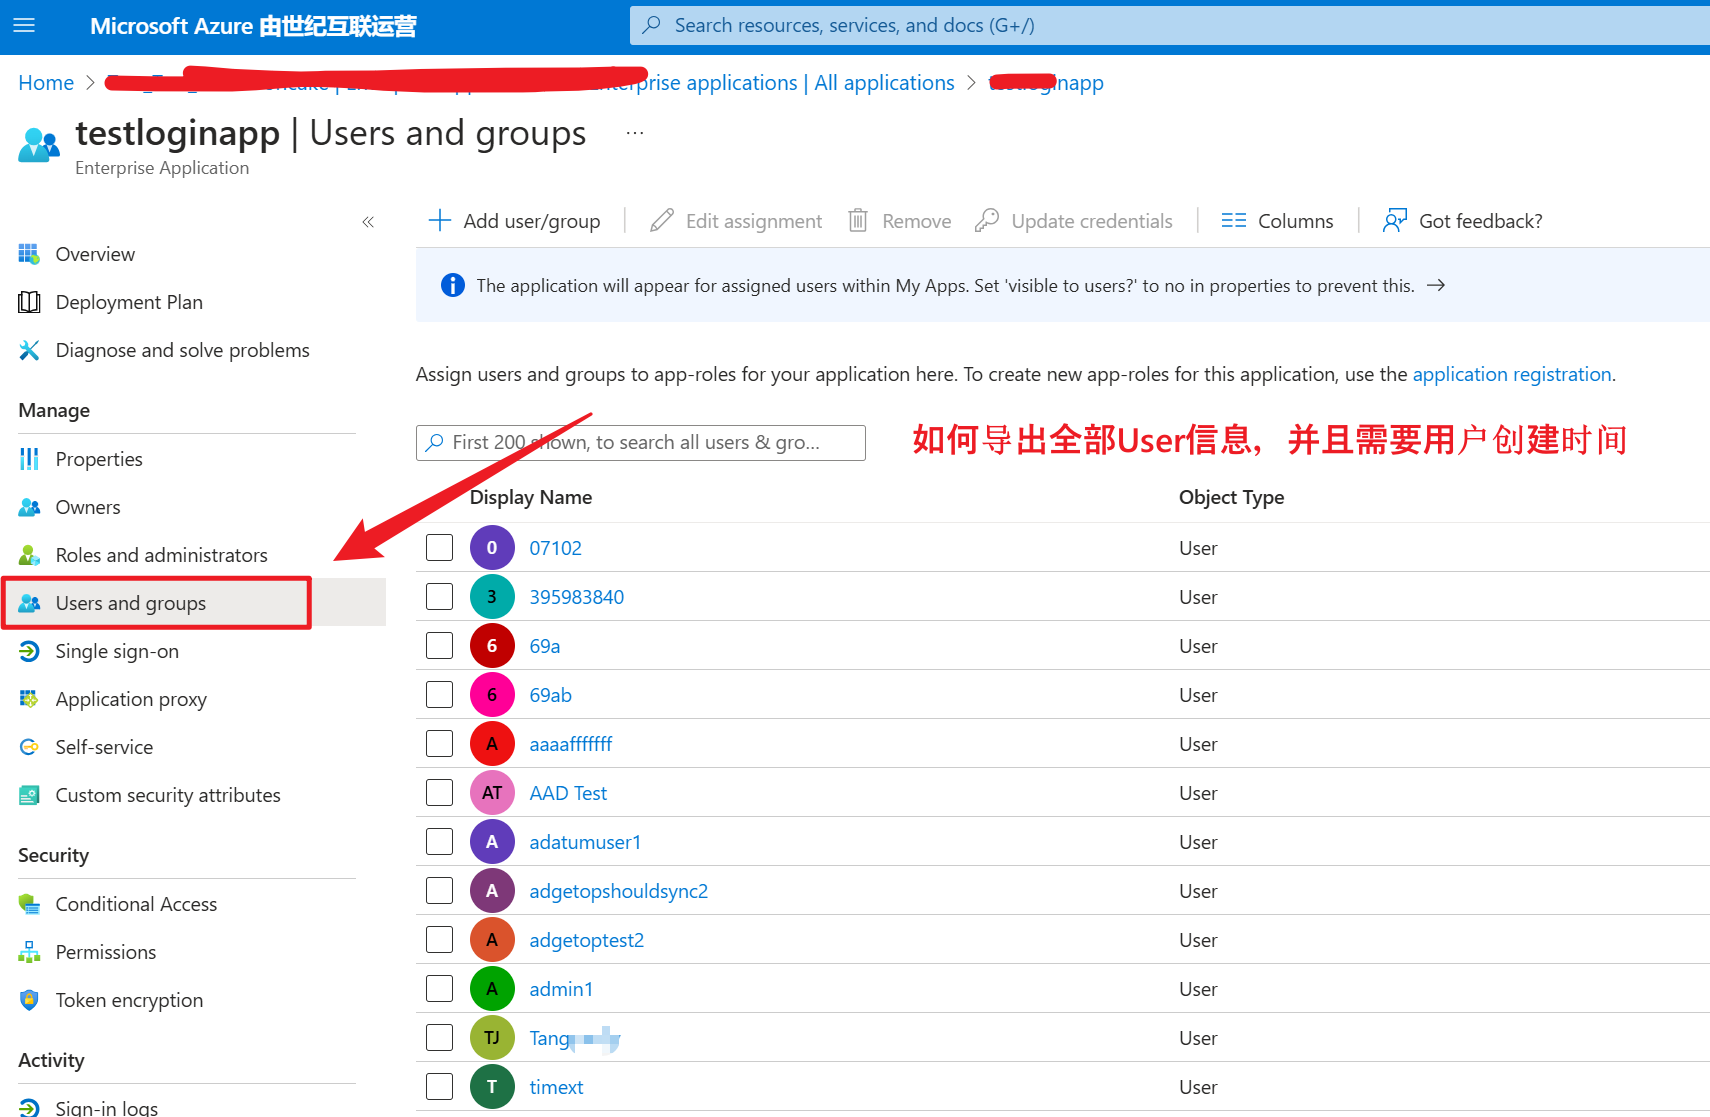Image resolution: width=1710 pixels, height=1117 pixels.
Task: Open Users and groups menu item
Action: tap(130, 603)
